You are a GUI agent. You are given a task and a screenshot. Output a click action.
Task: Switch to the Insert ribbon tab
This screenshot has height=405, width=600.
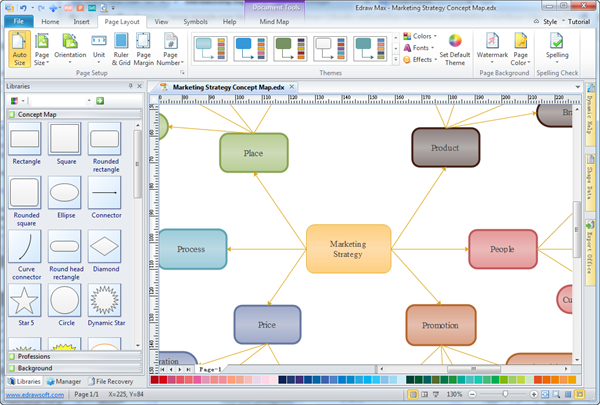(x=82, y=20)
